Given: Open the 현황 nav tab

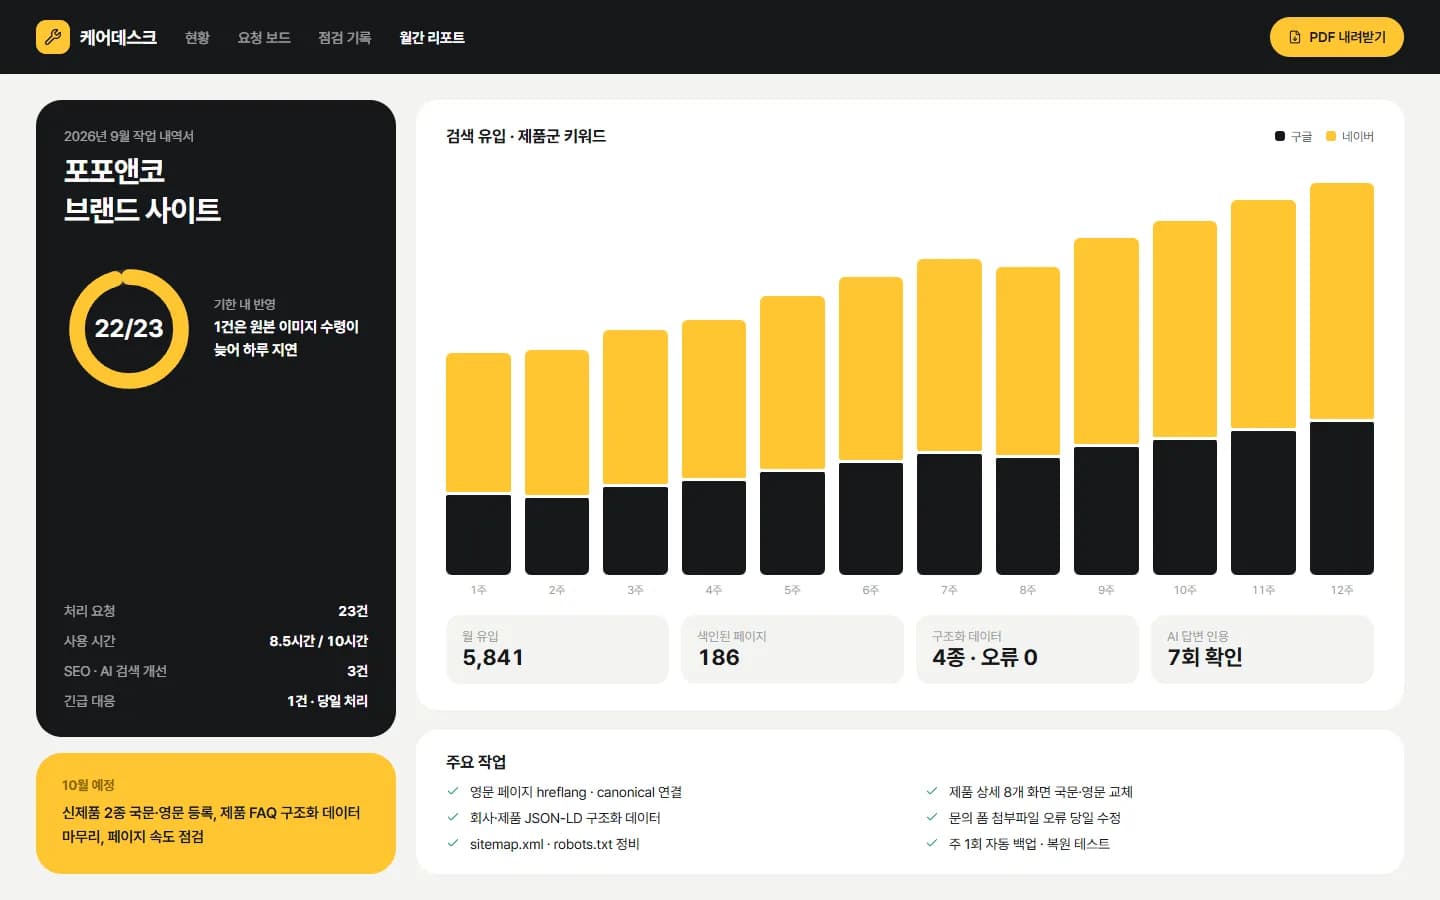Looking at the screenshot, I should click(x=197, y=37).
